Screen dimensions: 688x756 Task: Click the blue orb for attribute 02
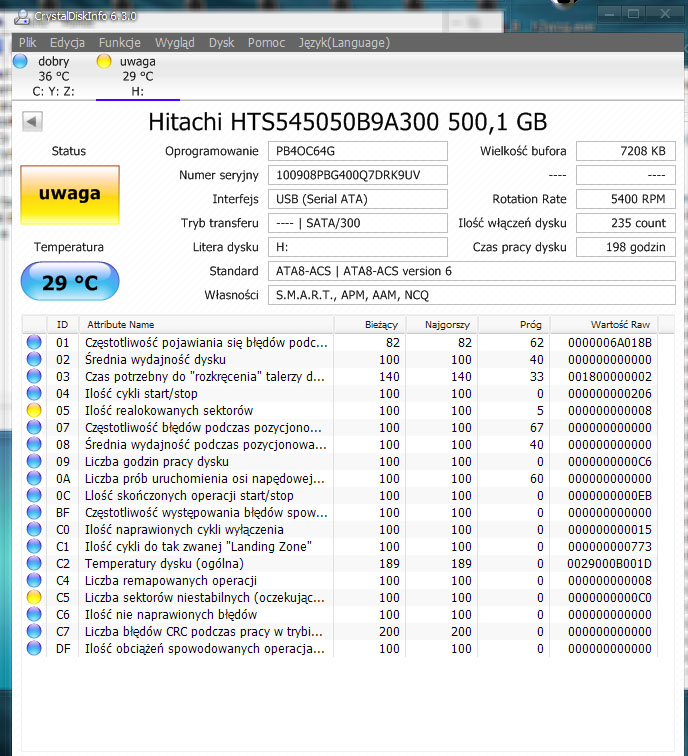point(34,359)
